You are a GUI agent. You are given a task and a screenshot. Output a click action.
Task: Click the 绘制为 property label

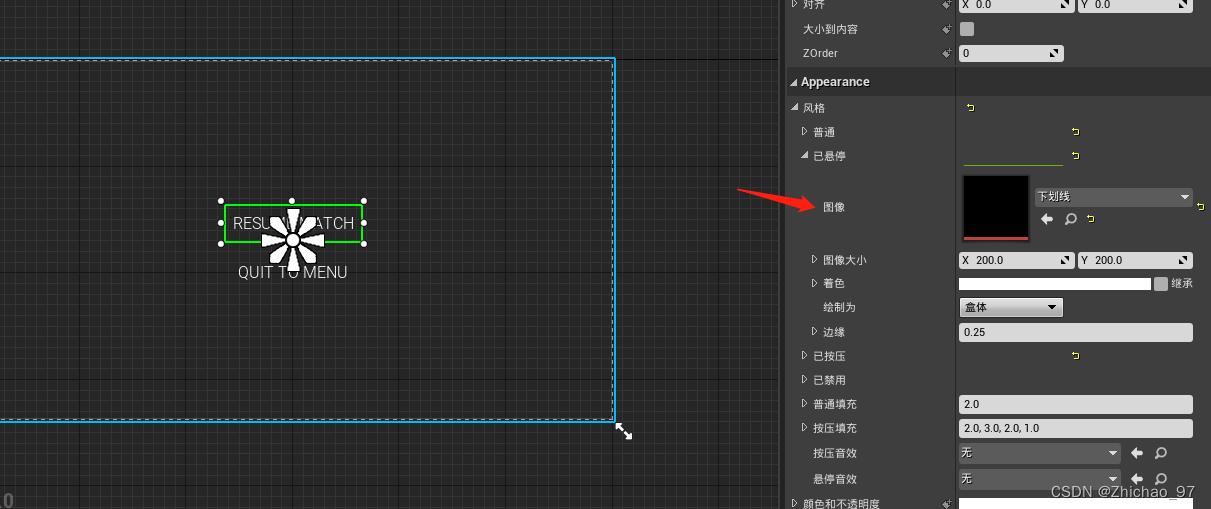coord(839,307)
